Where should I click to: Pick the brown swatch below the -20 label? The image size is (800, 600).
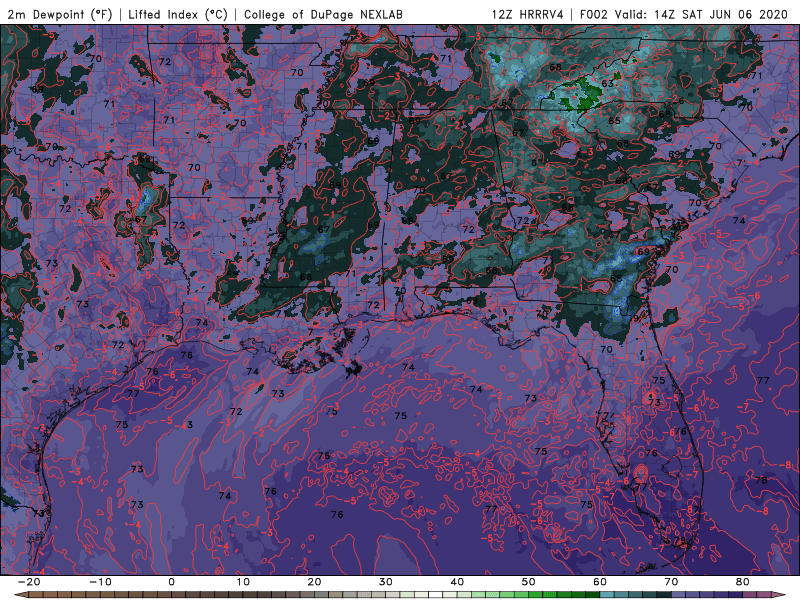point(36,595)
